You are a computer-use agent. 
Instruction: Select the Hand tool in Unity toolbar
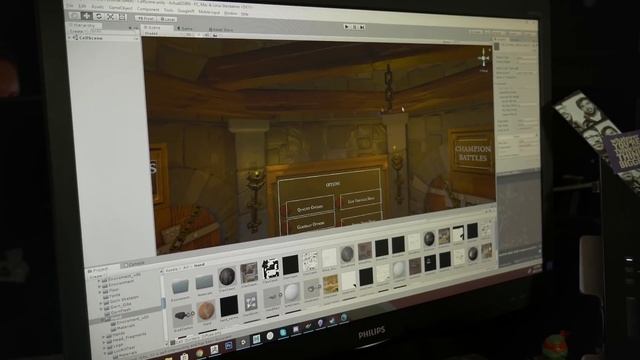tap(74, 16)
